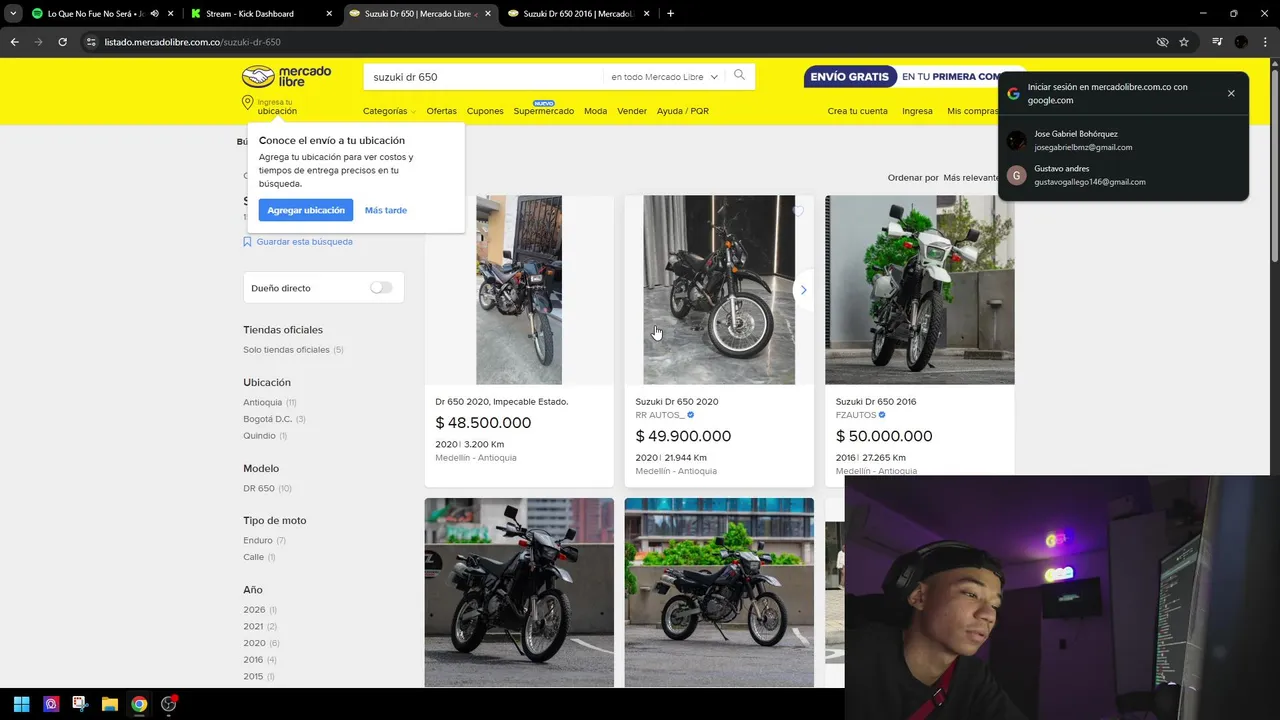The width and height of the screenshot is (1280, 720).
Task: Filter location by Quindío
Action: click(x=265, y=436)
